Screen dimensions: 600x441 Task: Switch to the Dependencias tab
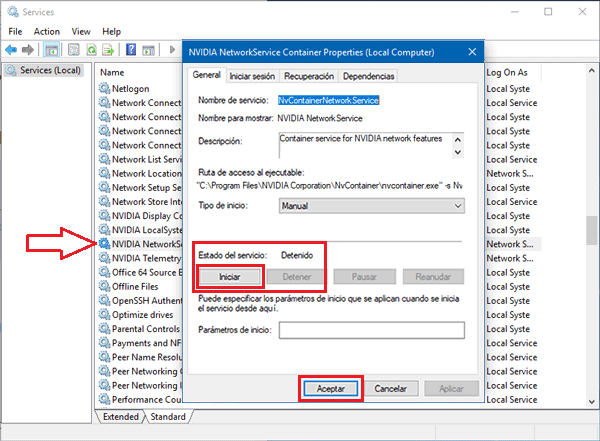[x=368, y=76]
